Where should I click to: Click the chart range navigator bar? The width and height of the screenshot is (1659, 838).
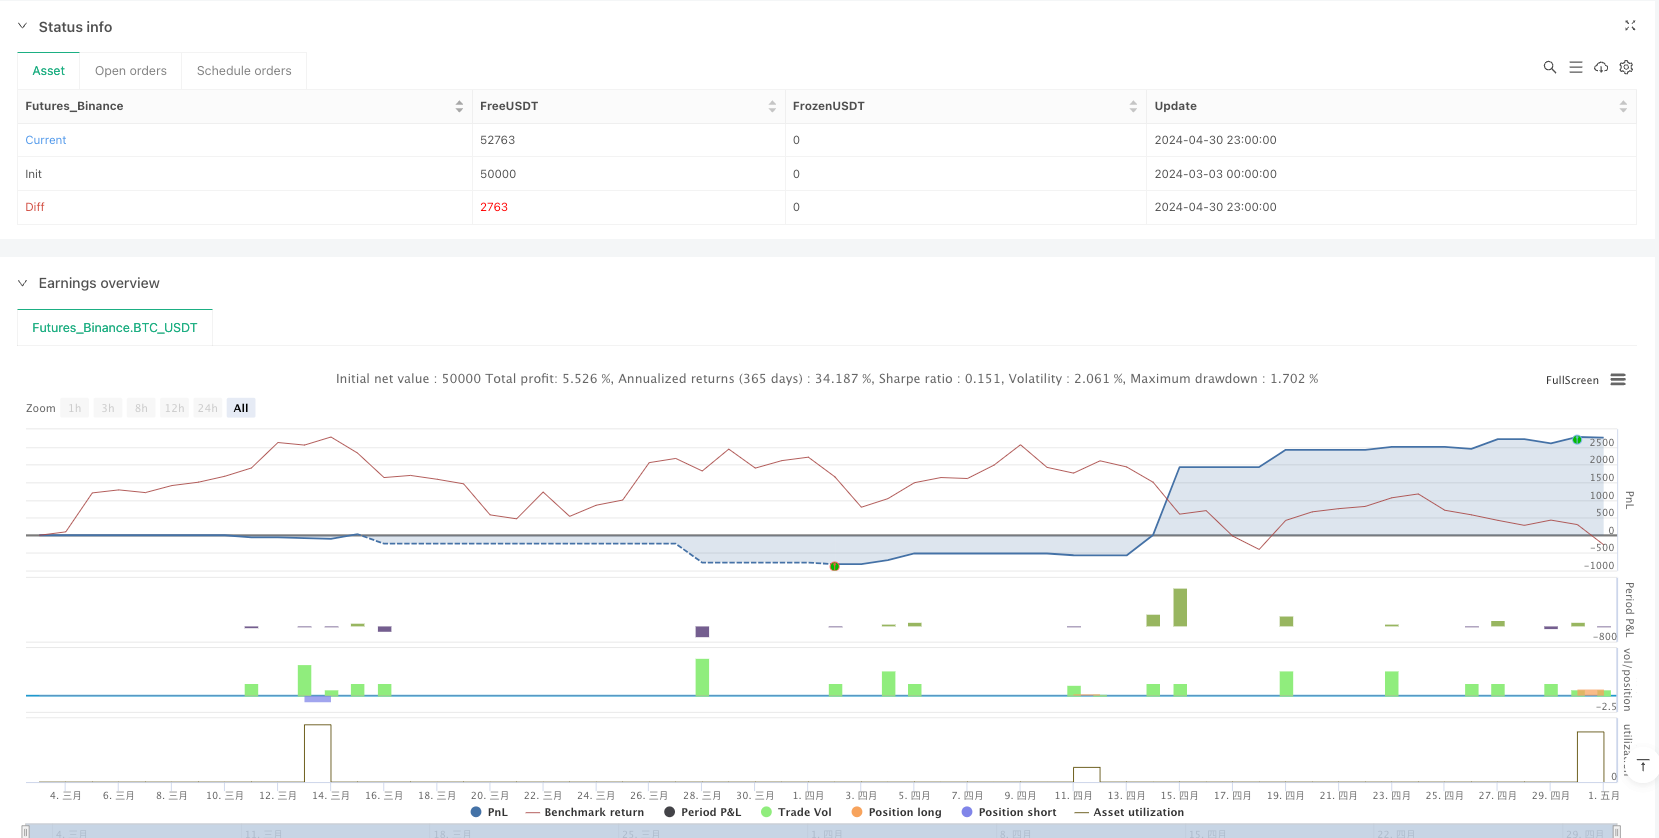(x=821, y=831)
